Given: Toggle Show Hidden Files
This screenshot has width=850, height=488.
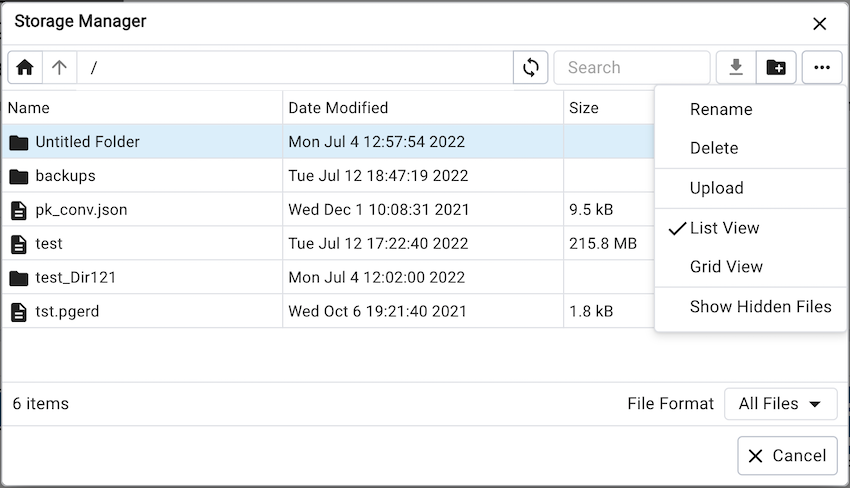Looking at the screenshot, I should click(760, 307).
